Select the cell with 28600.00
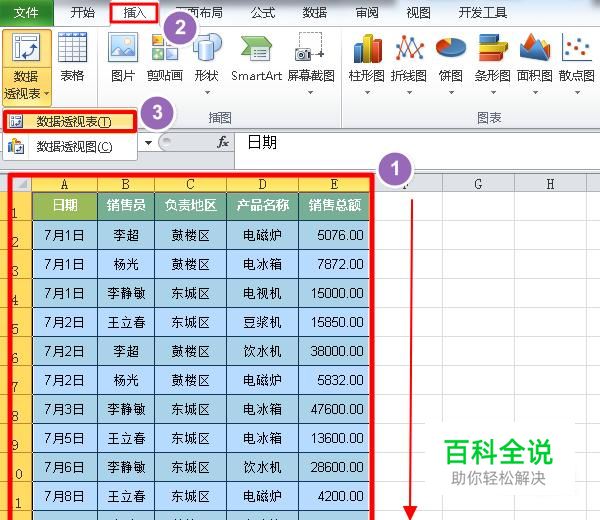Viewport: 600px width, 520px height. pyautogui.click(x=334, y=468)
